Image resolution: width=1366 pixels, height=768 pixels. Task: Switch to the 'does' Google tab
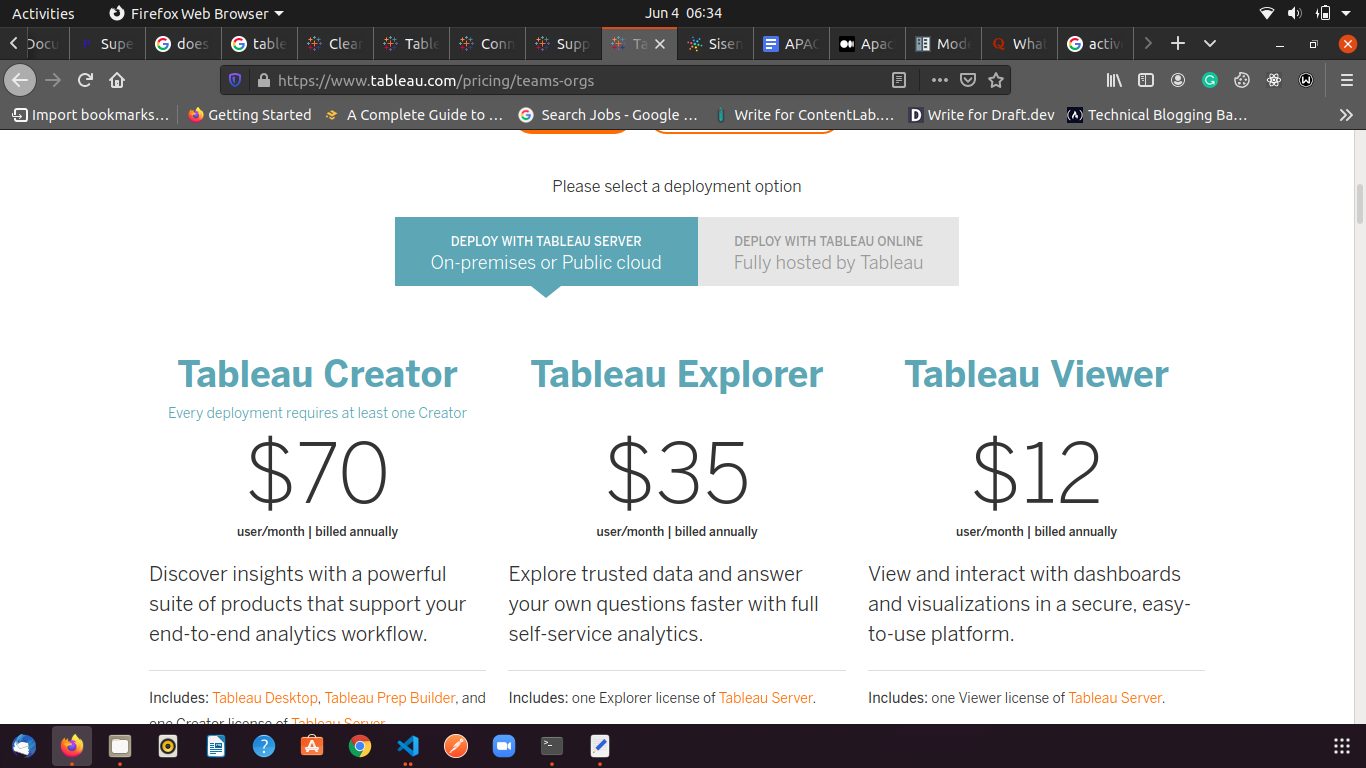(183, 44)
